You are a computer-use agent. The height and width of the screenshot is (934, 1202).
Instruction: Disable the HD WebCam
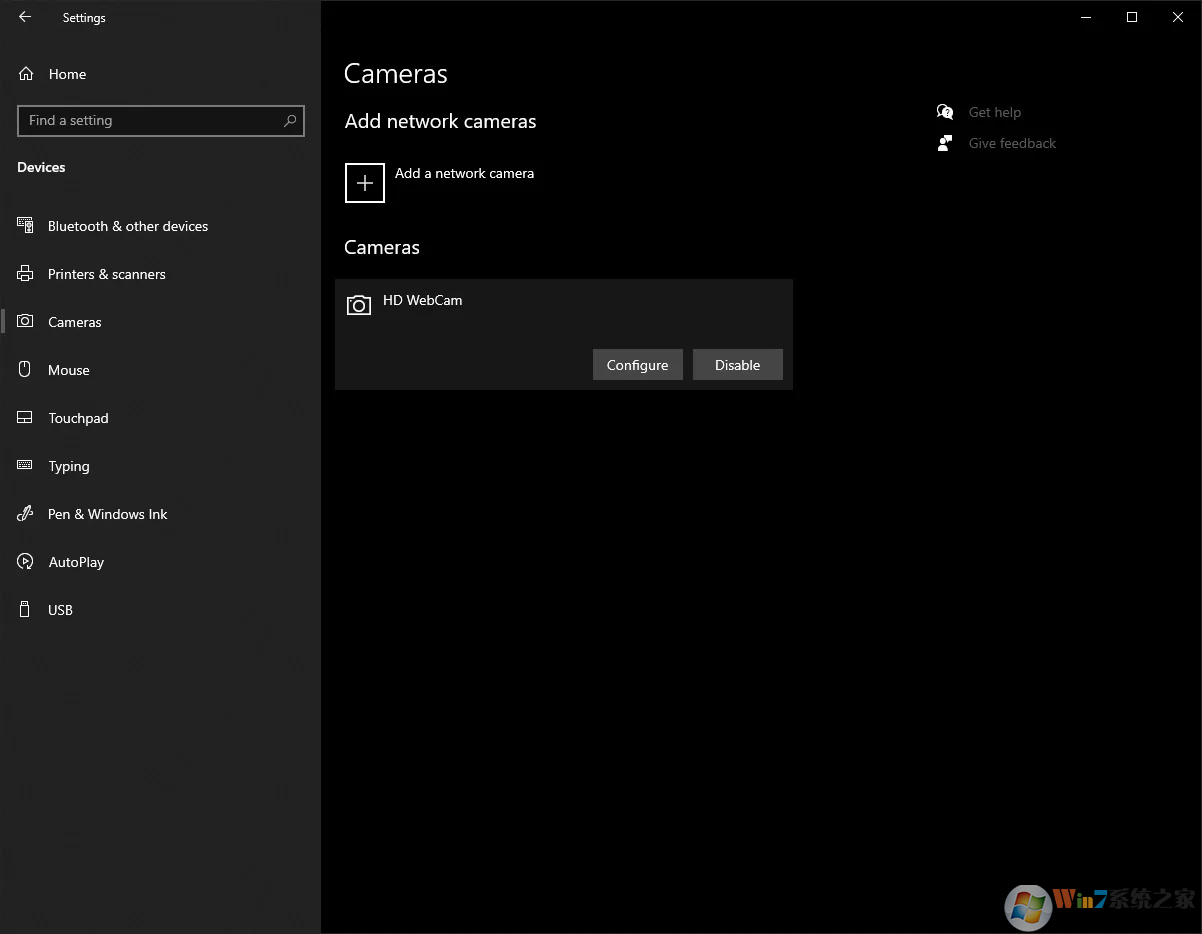[x=737, y=365]
